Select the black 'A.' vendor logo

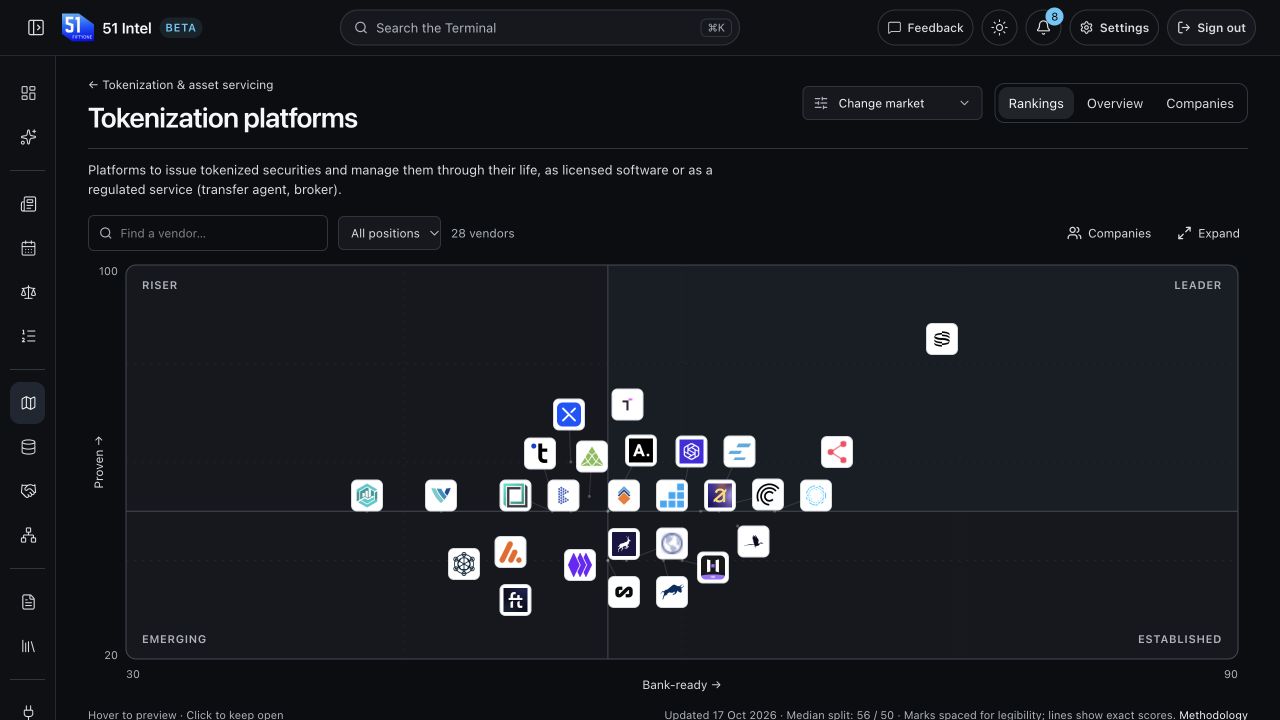641,451
